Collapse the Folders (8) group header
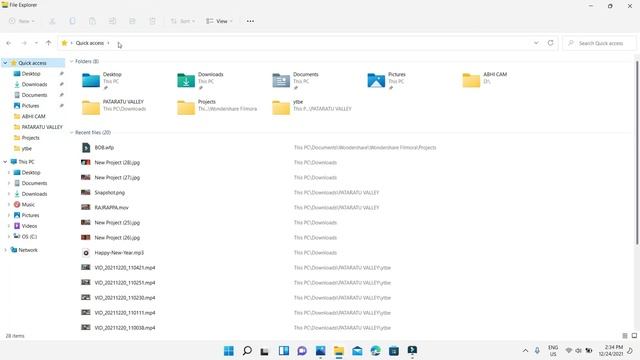This screenshot has width=640, height=360. tap(71, 61)
